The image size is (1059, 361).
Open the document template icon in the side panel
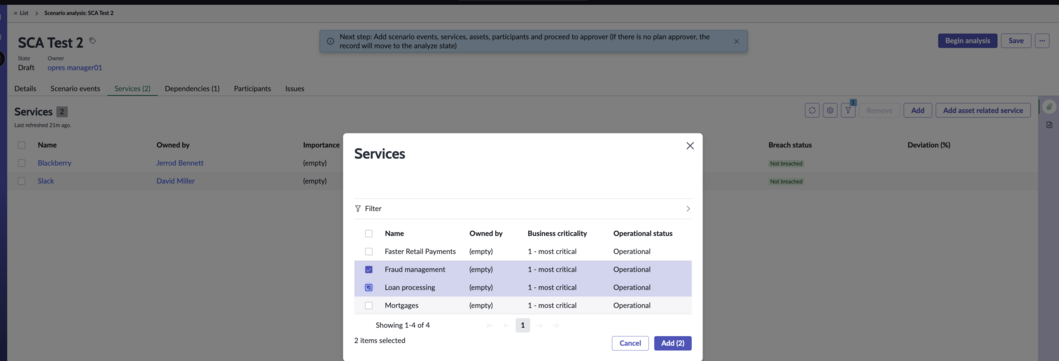point(1049,125)
